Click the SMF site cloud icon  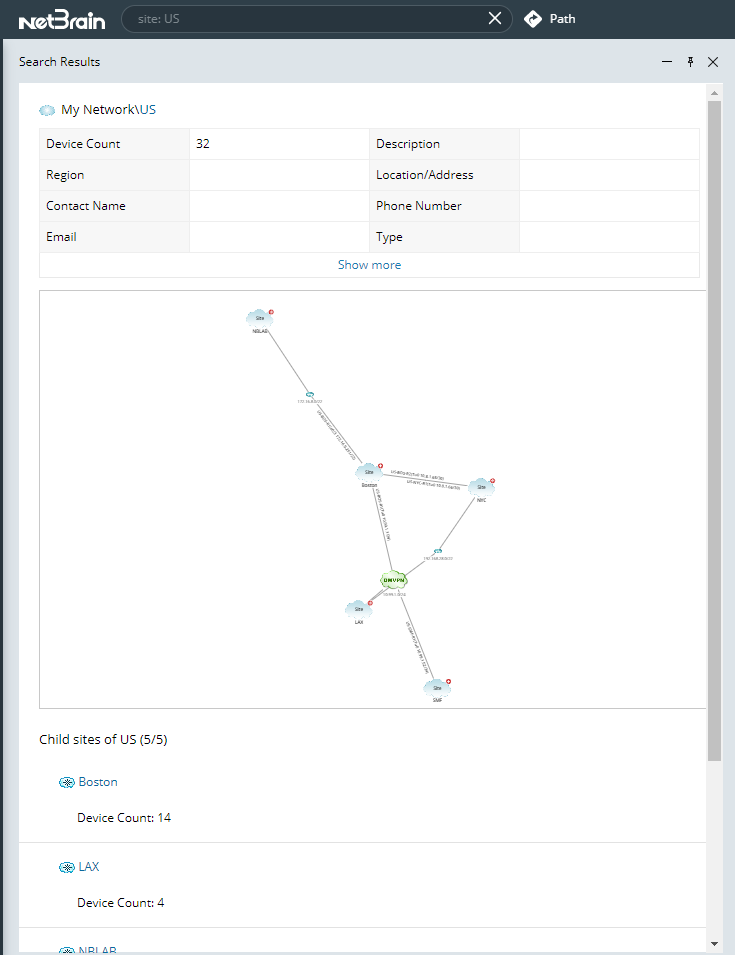pyautogui.click(x=436, y=687)
